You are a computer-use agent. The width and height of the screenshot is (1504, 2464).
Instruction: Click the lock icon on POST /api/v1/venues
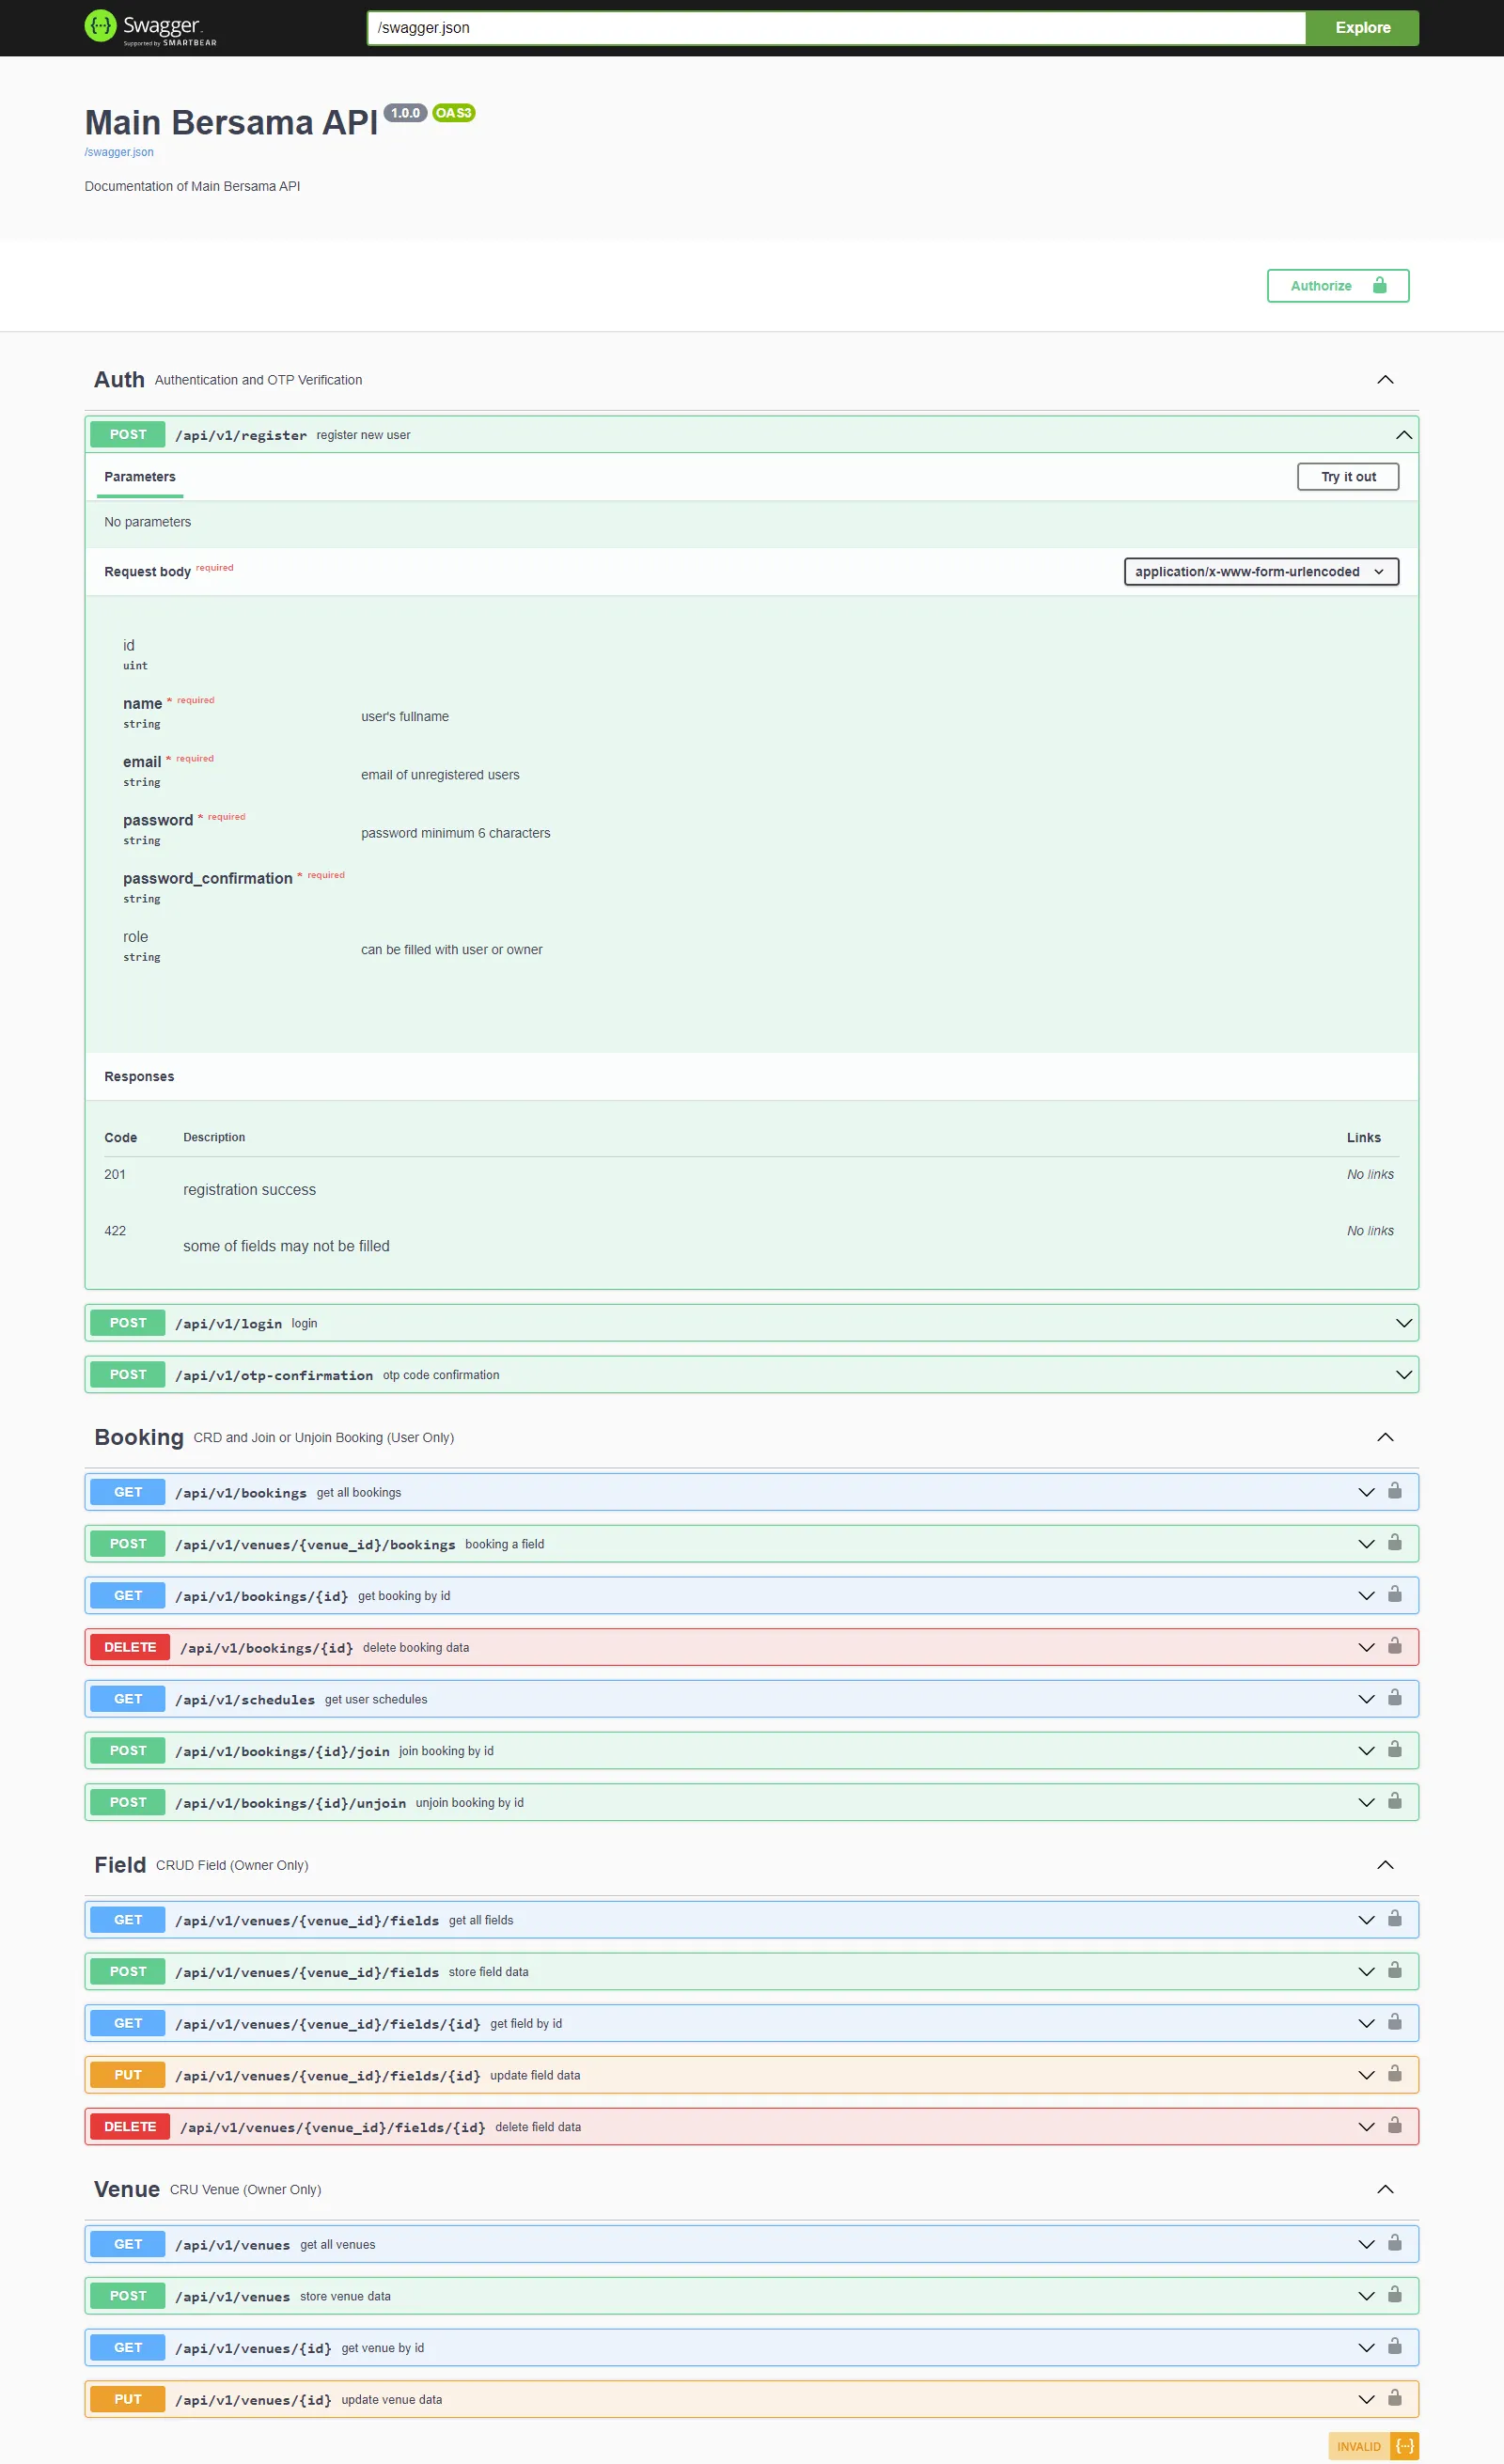pos(1394,2296)
